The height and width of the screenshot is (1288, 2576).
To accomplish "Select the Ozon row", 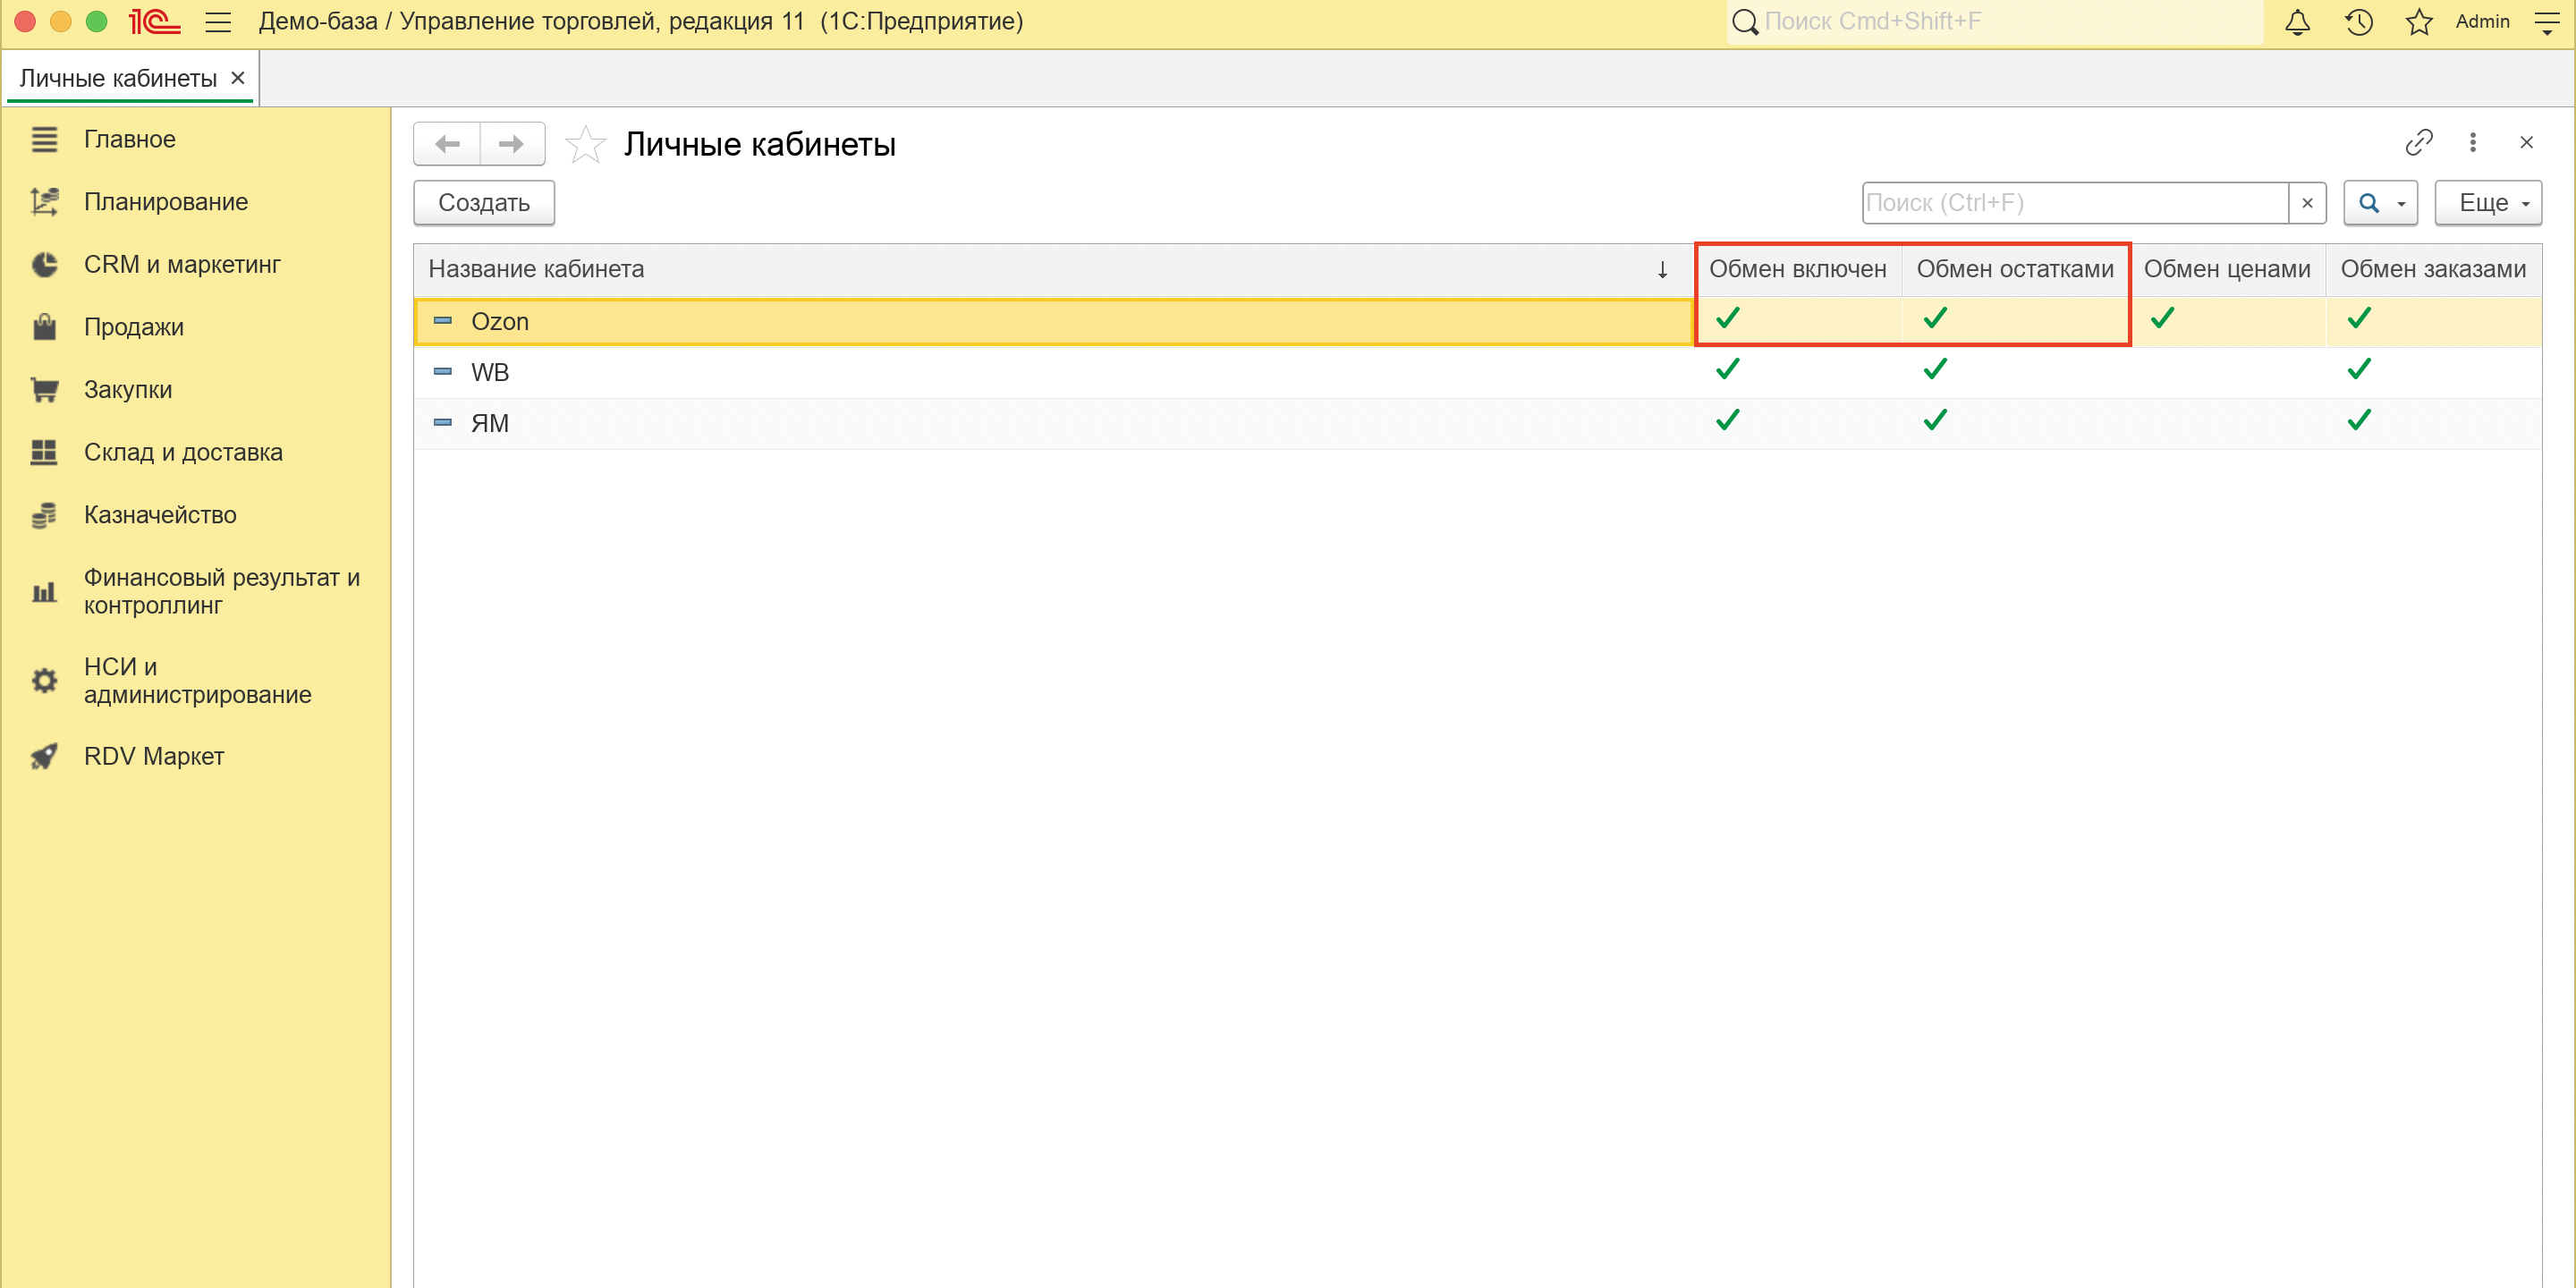I will coord(1478,321).
